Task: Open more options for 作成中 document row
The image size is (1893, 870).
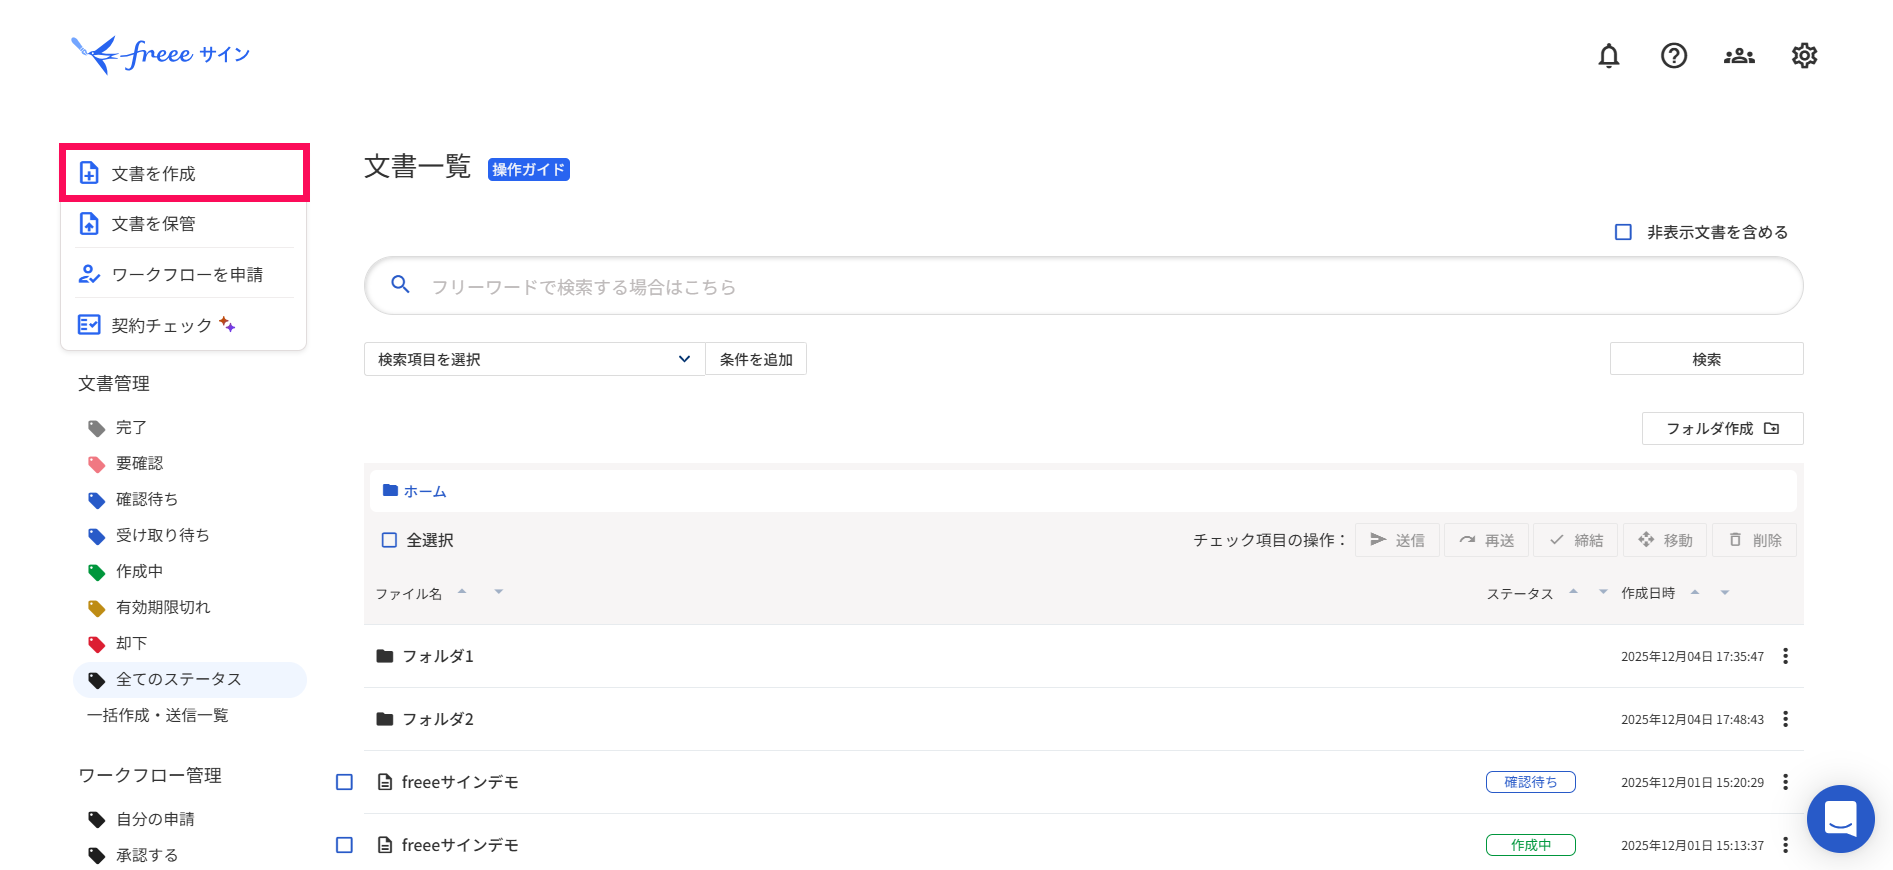Action: (x=1785, y=845)
